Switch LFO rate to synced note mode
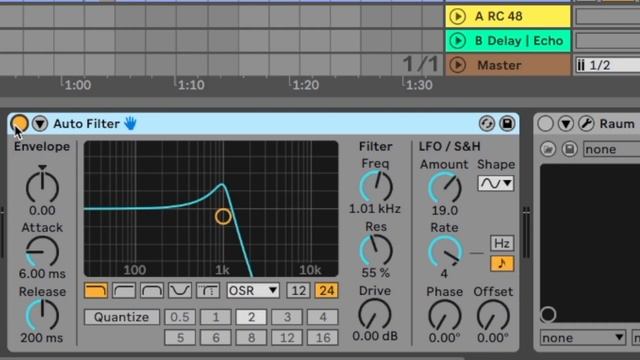Screen dimensions: 640x360 [x=502, y=264]
